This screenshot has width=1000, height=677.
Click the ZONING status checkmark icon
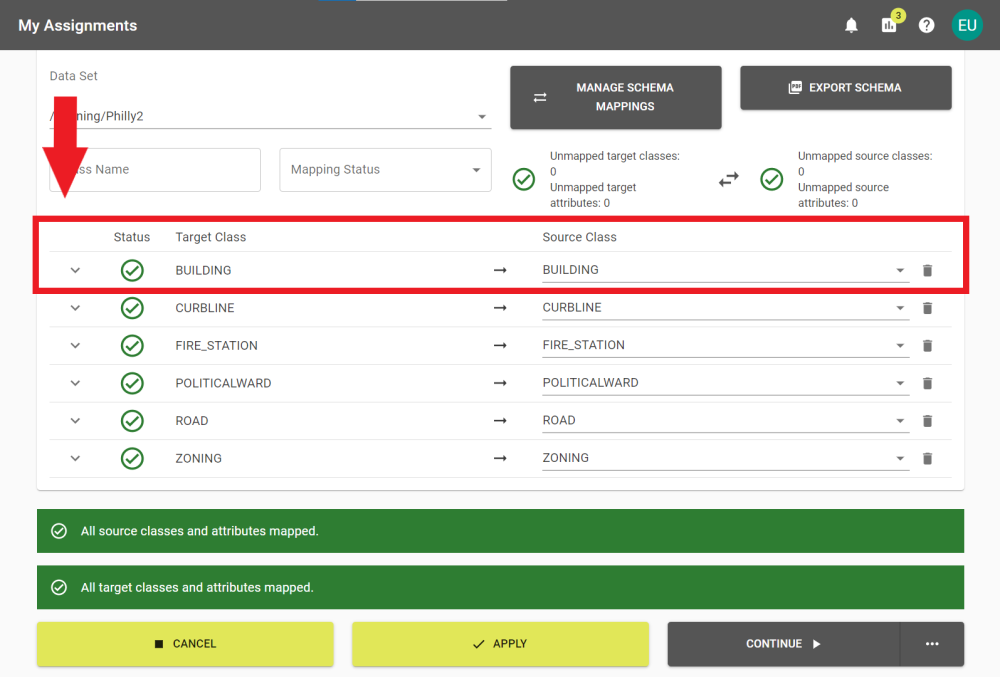click(x=132, y=458)
